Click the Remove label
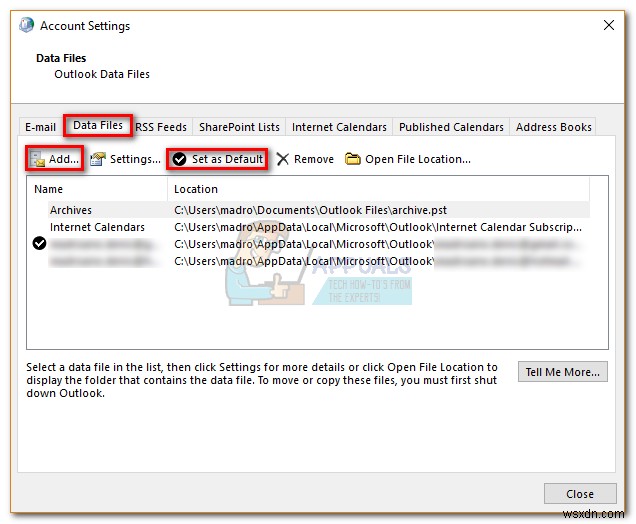 (314, 159)
